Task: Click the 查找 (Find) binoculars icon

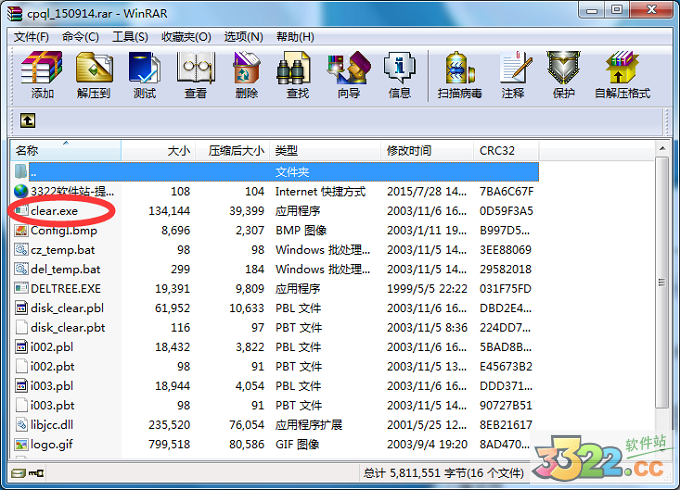Action: 294,67
